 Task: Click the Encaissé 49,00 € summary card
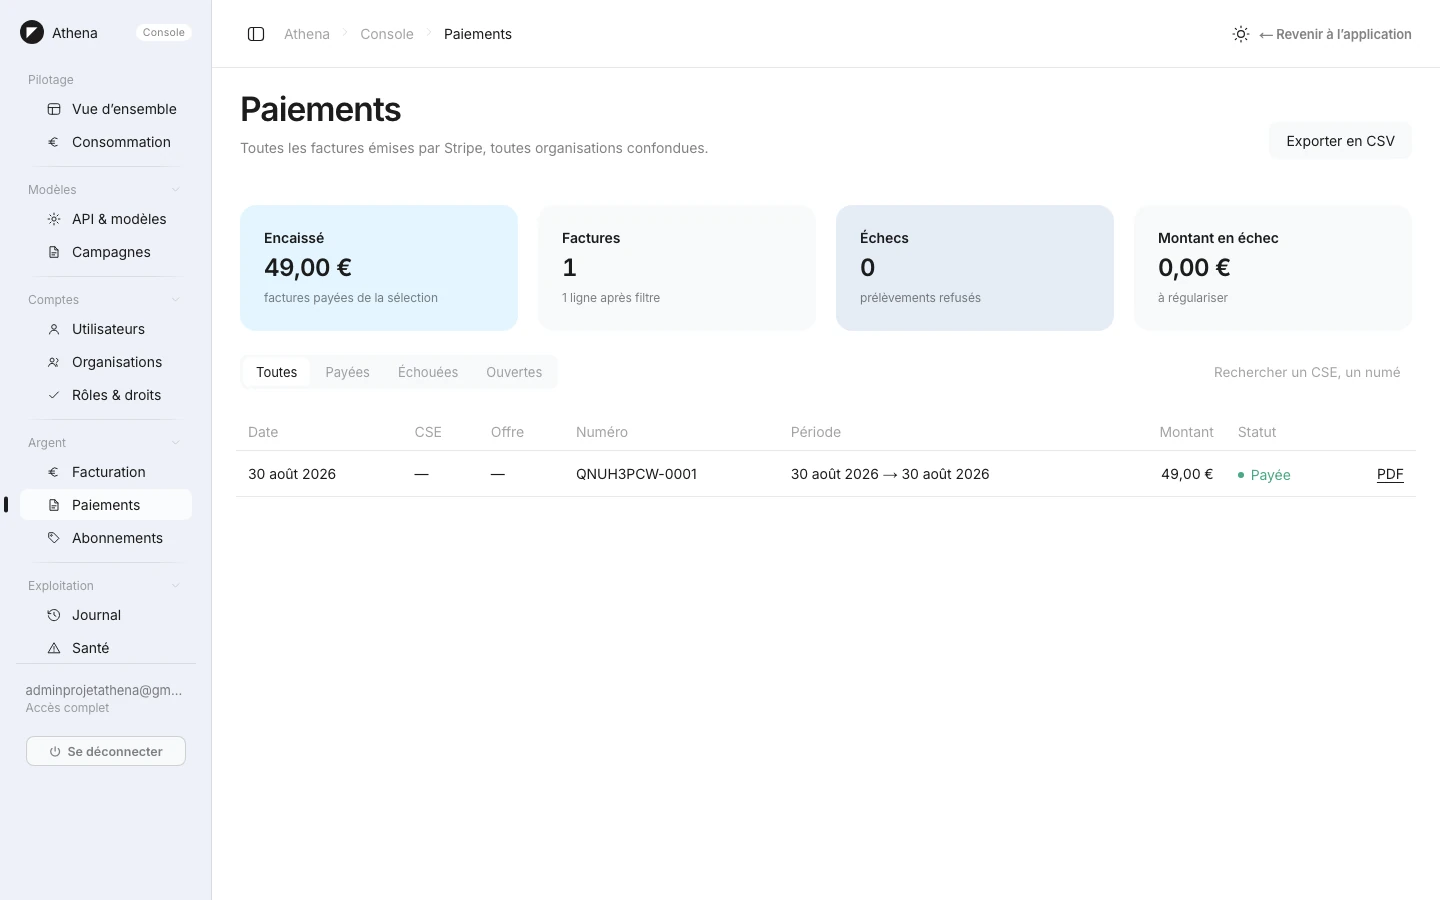tap(379, 268)
